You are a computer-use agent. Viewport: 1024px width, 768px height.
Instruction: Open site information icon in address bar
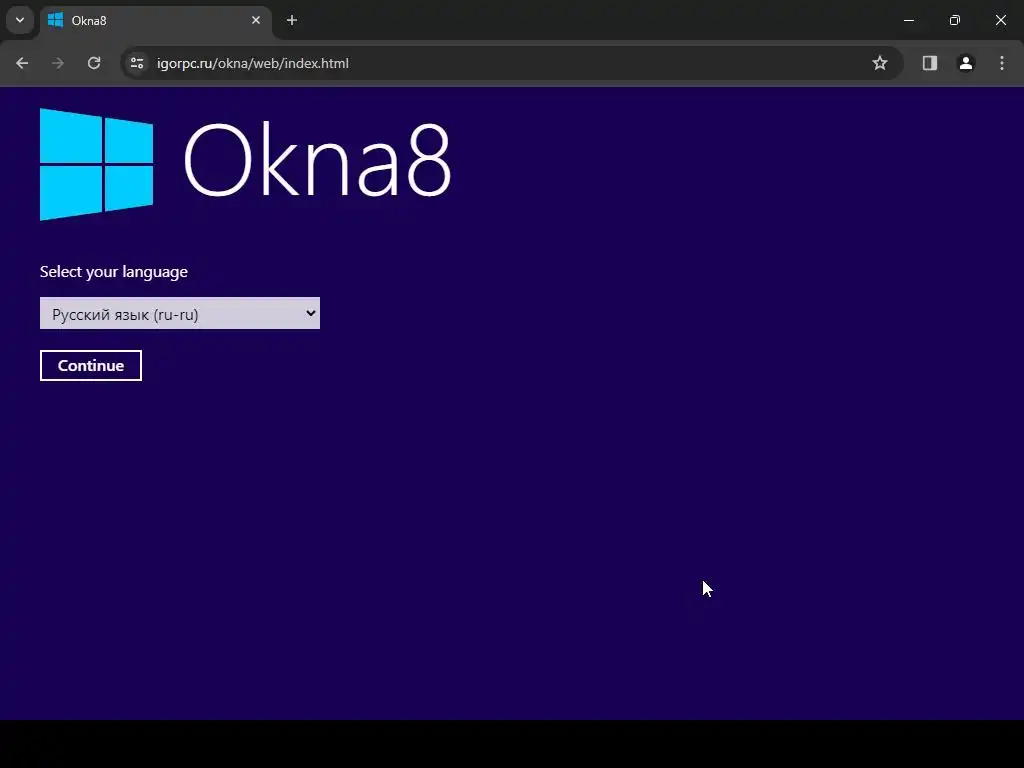coord(137,63)
